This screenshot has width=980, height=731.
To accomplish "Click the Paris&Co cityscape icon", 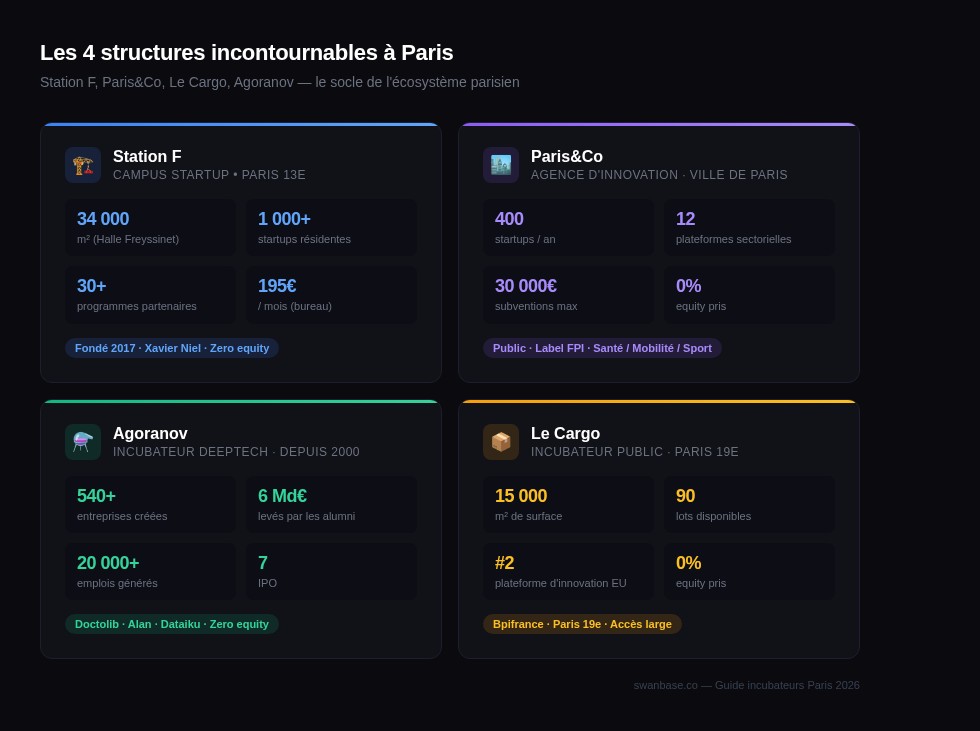I will (x=501, y=165).
